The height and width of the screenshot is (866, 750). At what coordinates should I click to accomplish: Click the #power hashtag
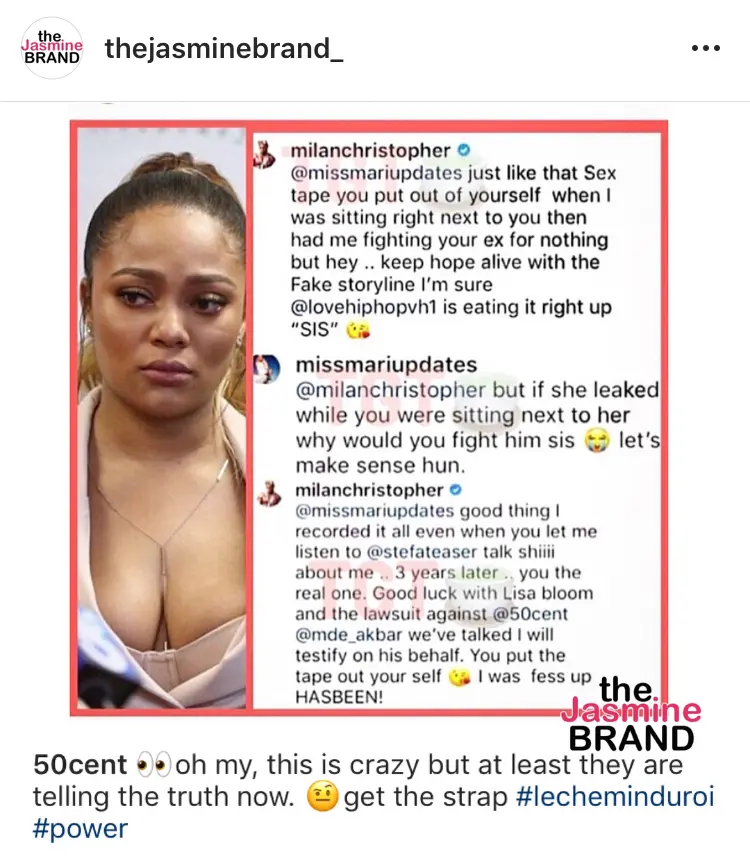click(x=80, y=828)
